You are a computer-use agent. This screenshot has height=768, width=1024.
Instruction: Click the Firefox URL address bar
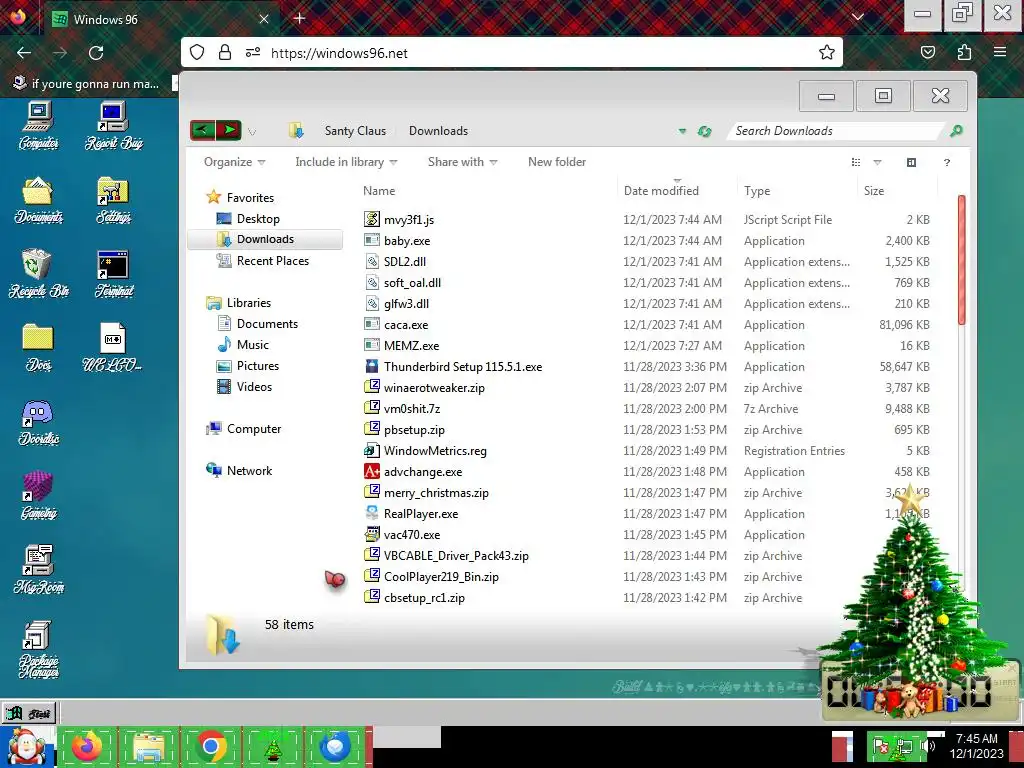coord(511,53)
